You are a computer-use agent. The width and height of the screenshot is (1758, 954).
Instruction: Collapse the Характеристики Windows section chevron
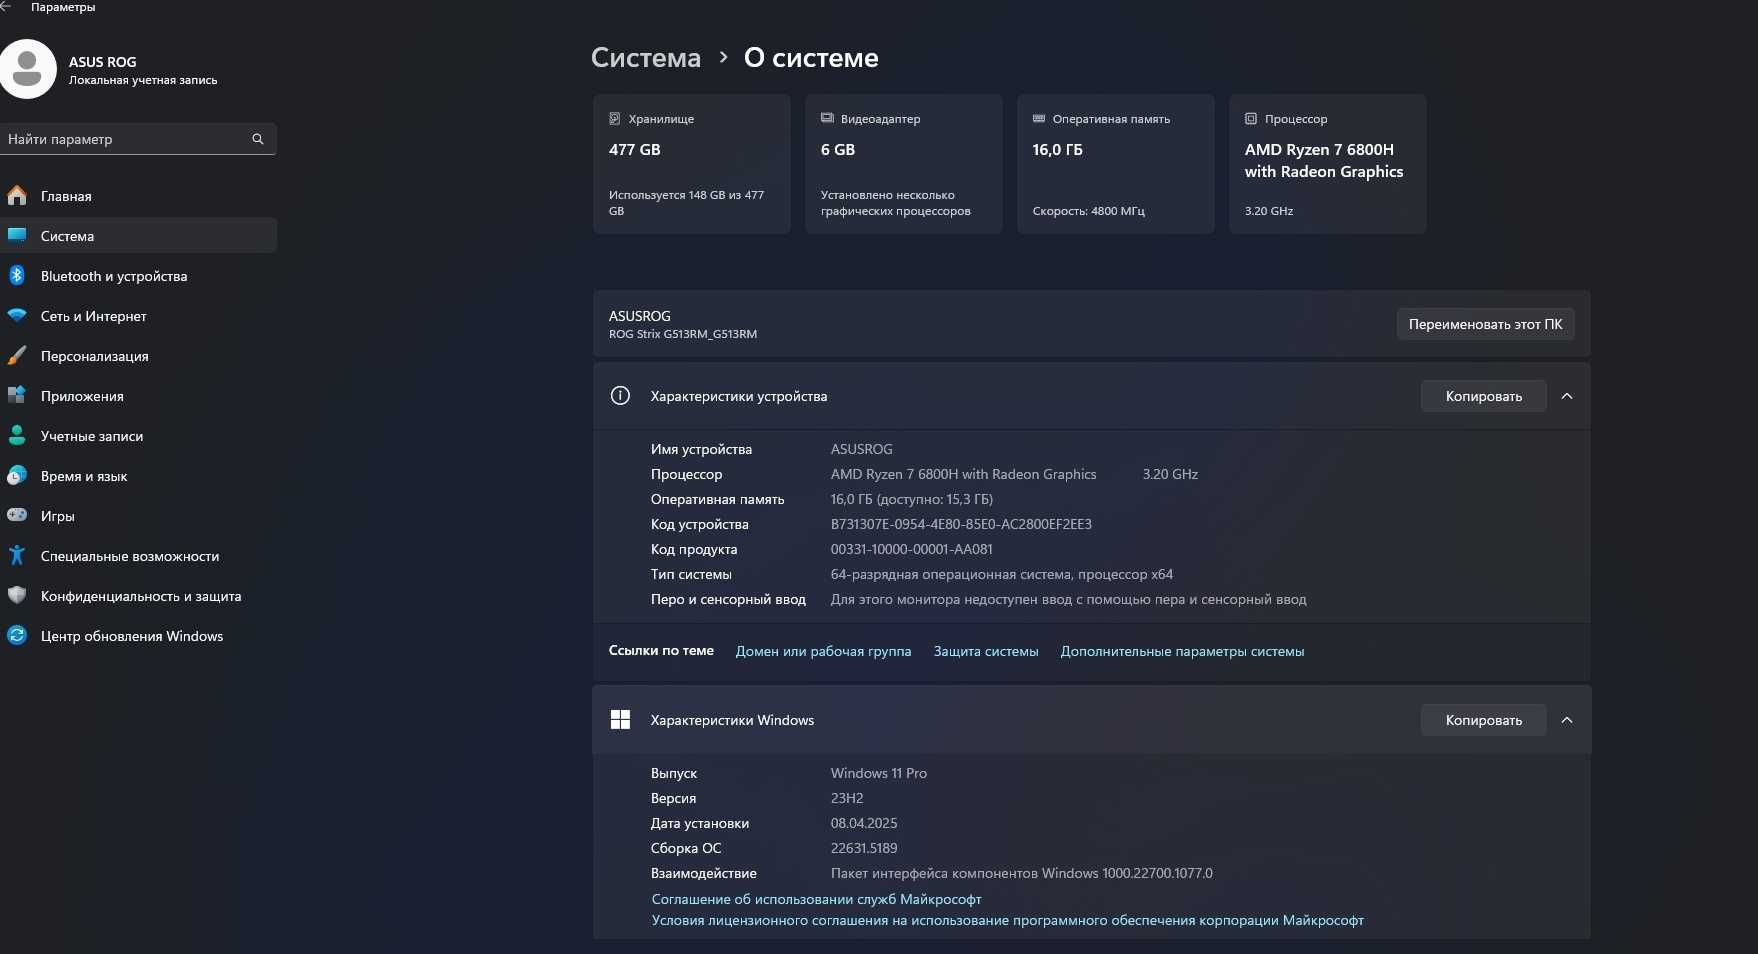[x=1567, y=720]
